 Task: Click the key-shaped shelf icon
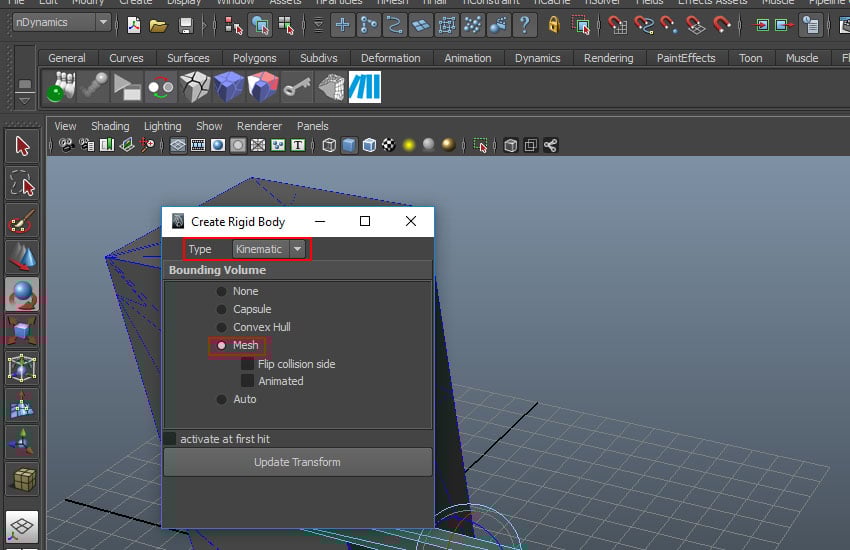(x=295, y=88)
